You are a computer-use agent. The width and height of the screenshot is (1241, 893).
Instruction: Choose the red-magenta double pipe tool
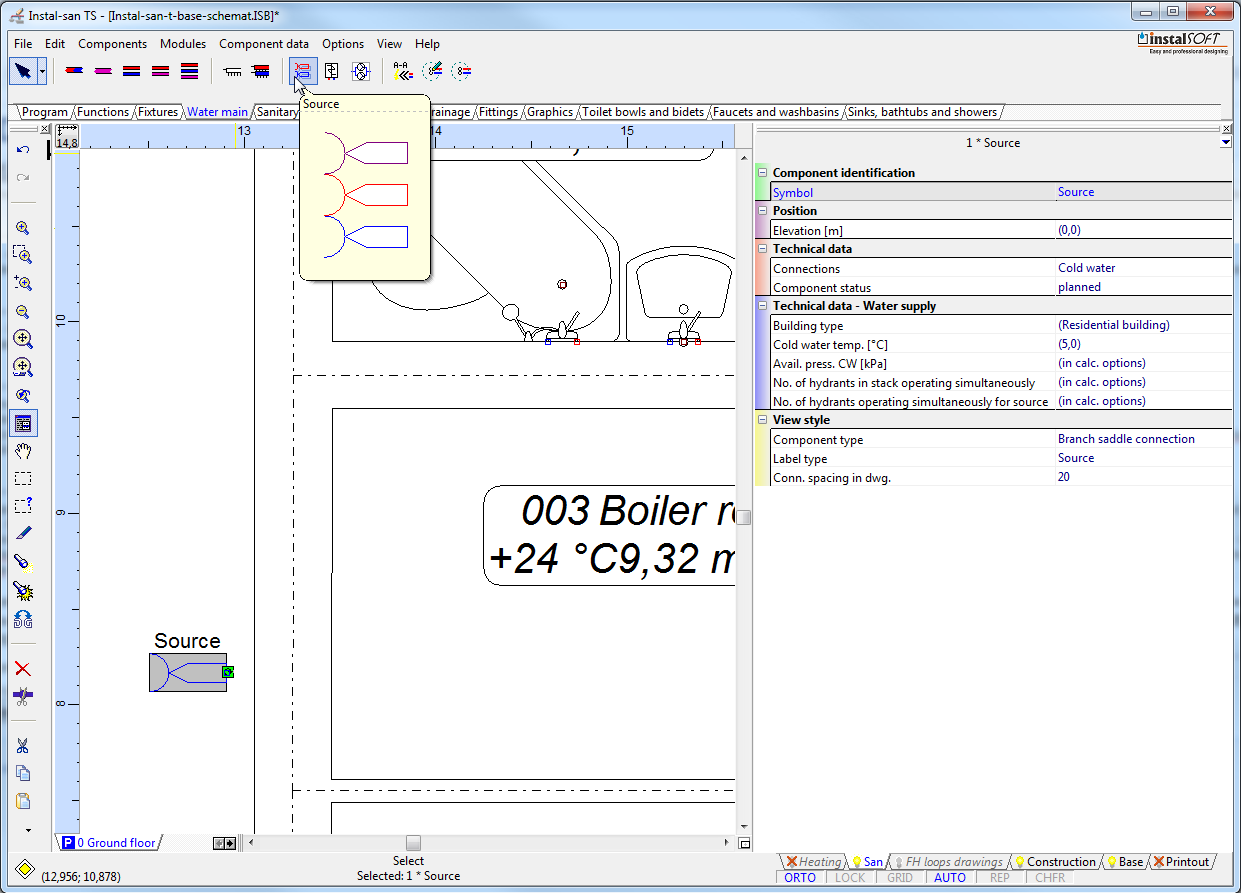click(160, 71)
